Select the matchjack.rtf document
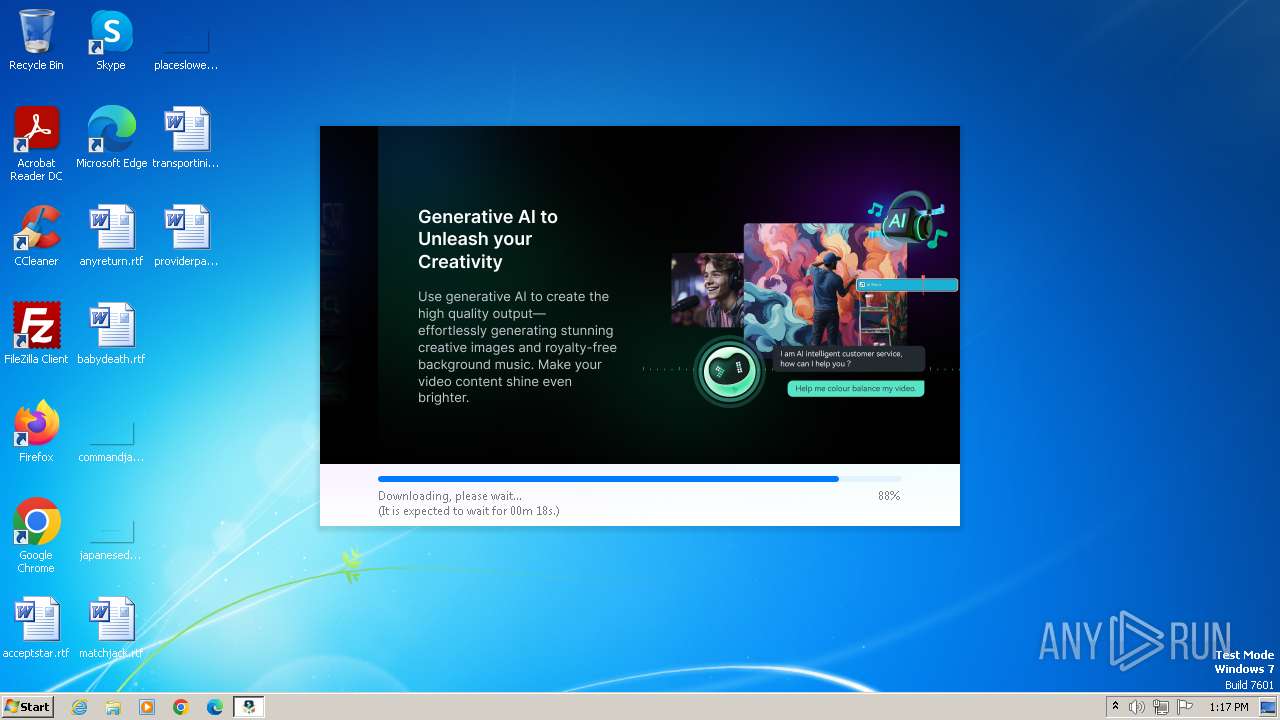This screenshot has width=1280, height=720. point(111,628)
